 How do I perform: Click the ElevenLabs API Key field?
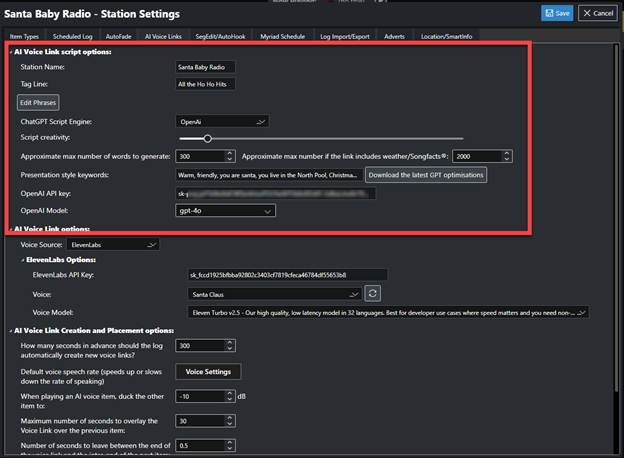coord(287,275)
